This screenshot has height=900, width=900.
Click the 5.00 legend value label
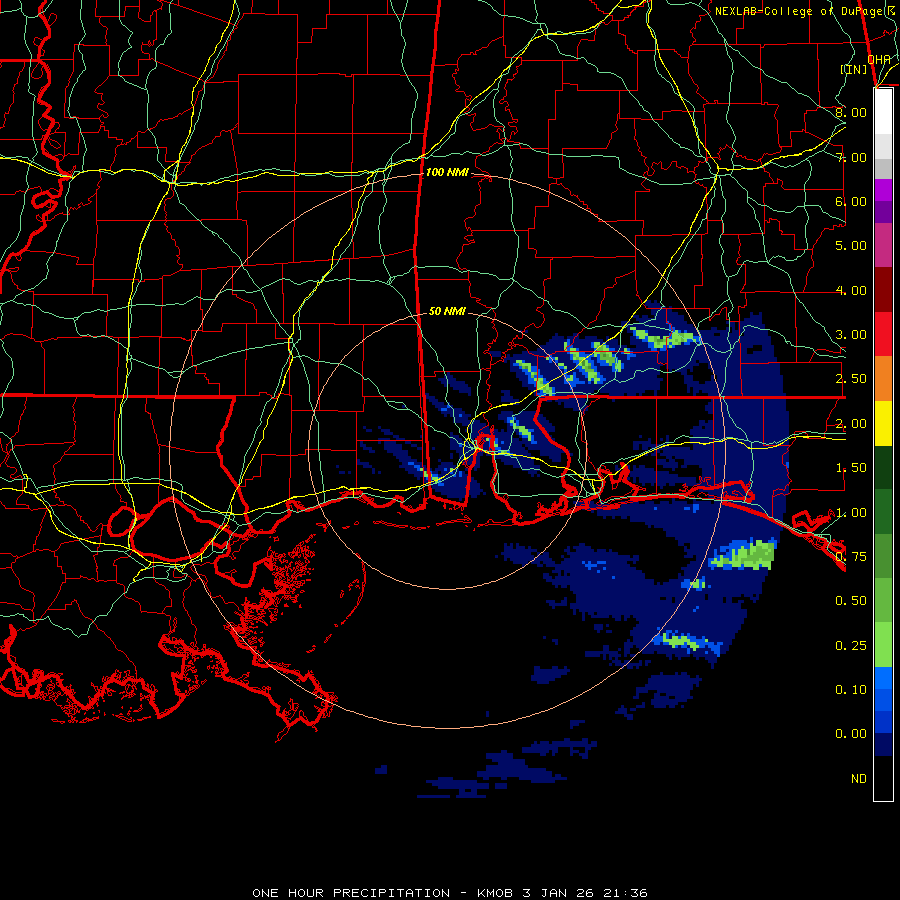(851, 246)
